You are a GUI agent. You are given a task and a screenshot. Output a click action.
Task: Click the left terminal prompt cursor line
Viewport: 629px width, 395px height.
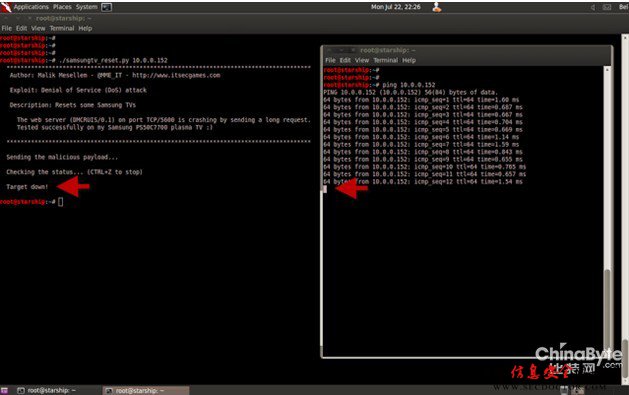(x=31, y=202)
